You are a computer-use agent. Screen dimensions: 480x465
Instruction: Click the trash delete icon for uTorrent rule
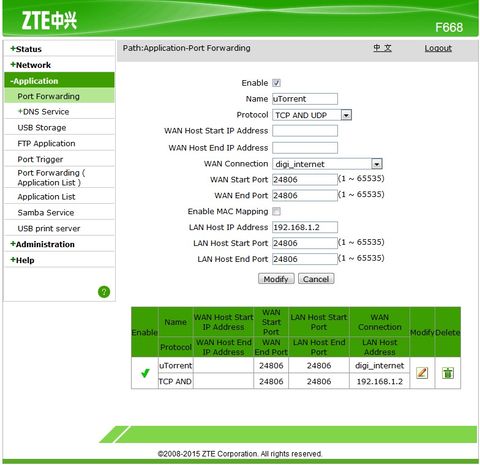(x=448, y=373)
